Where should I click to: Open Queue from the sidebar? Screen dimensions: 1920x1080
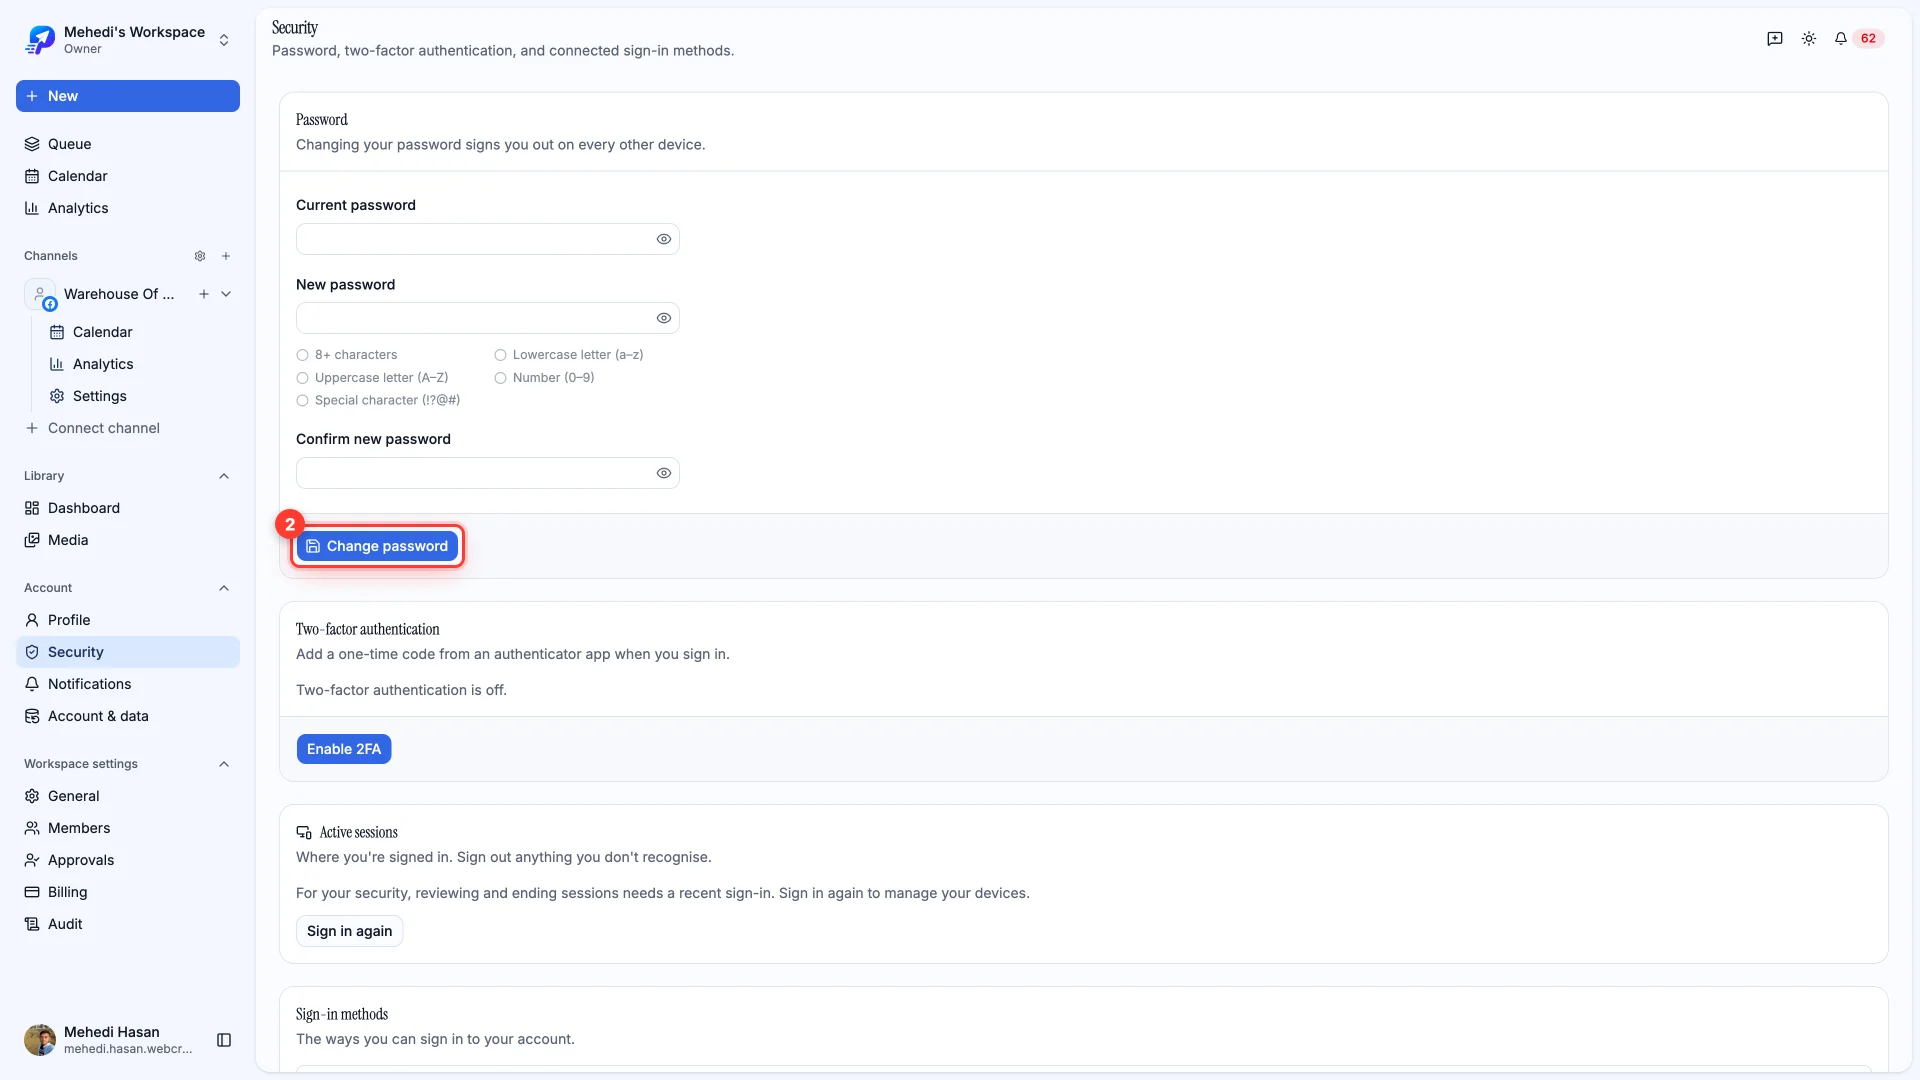tap(128, 144)
